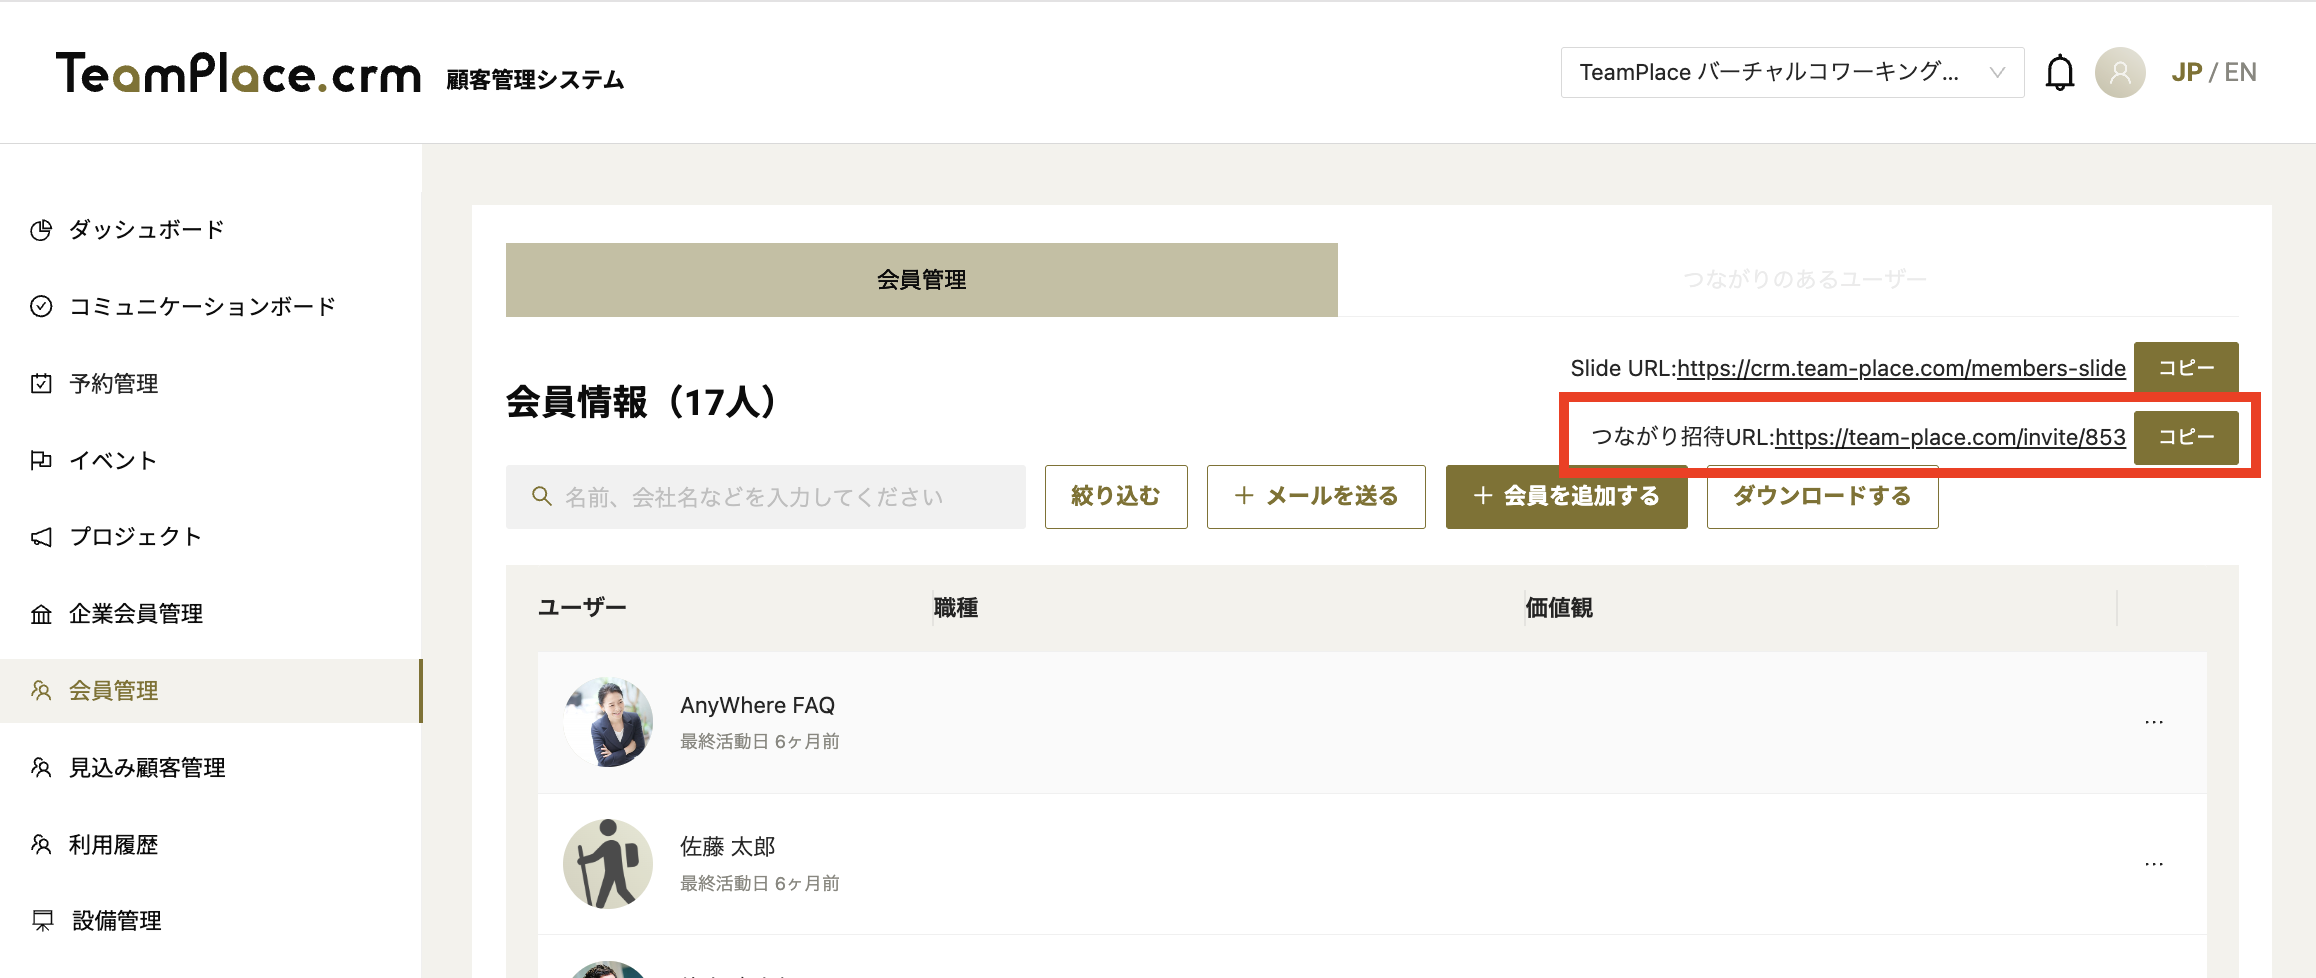Click the ダウンロードする button
Screen dimensions: 2316x978
1822,496
